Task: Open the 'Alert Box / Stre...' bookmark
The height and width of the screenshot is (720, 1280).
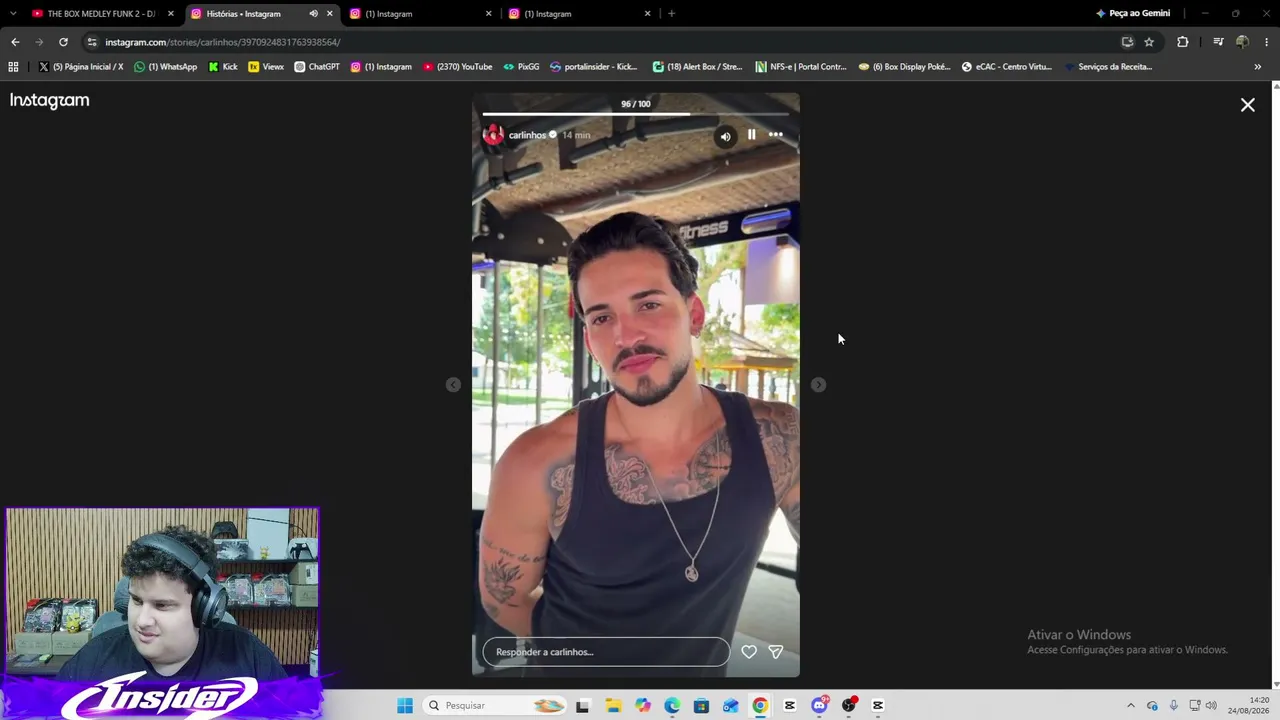Action: point(698,67)
